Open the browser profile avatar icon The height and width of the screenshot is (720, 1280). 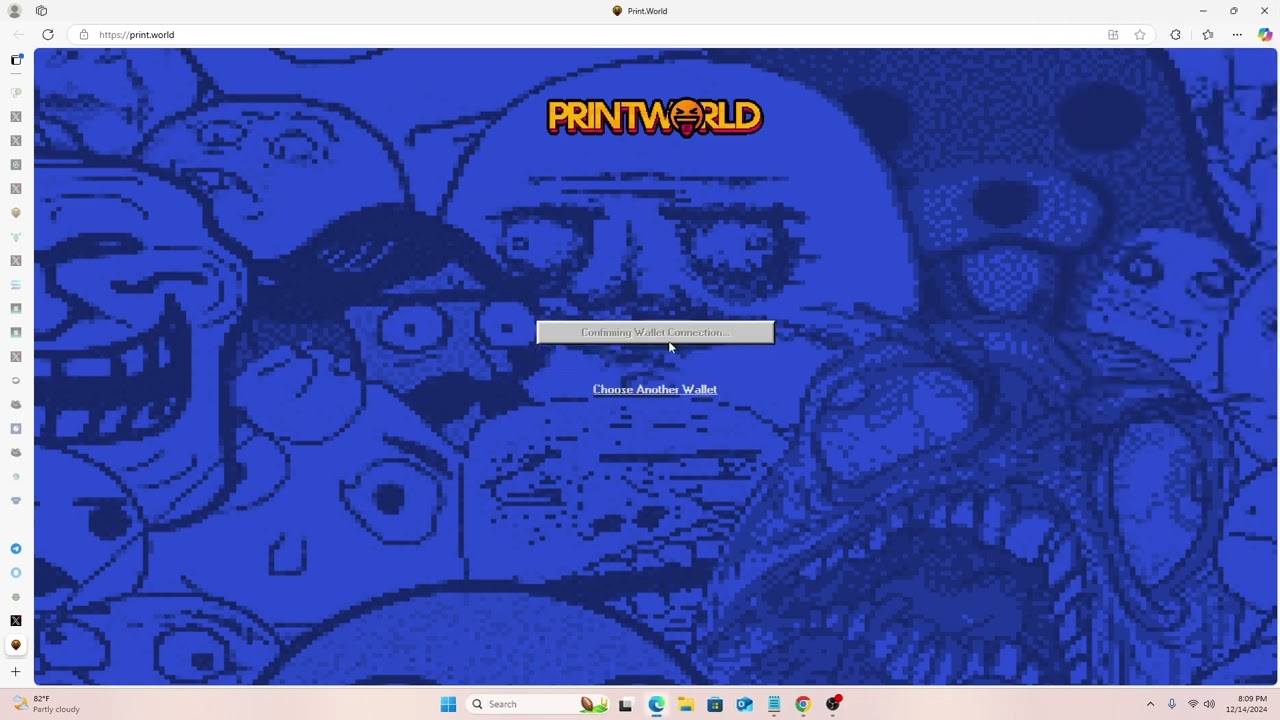15,11
